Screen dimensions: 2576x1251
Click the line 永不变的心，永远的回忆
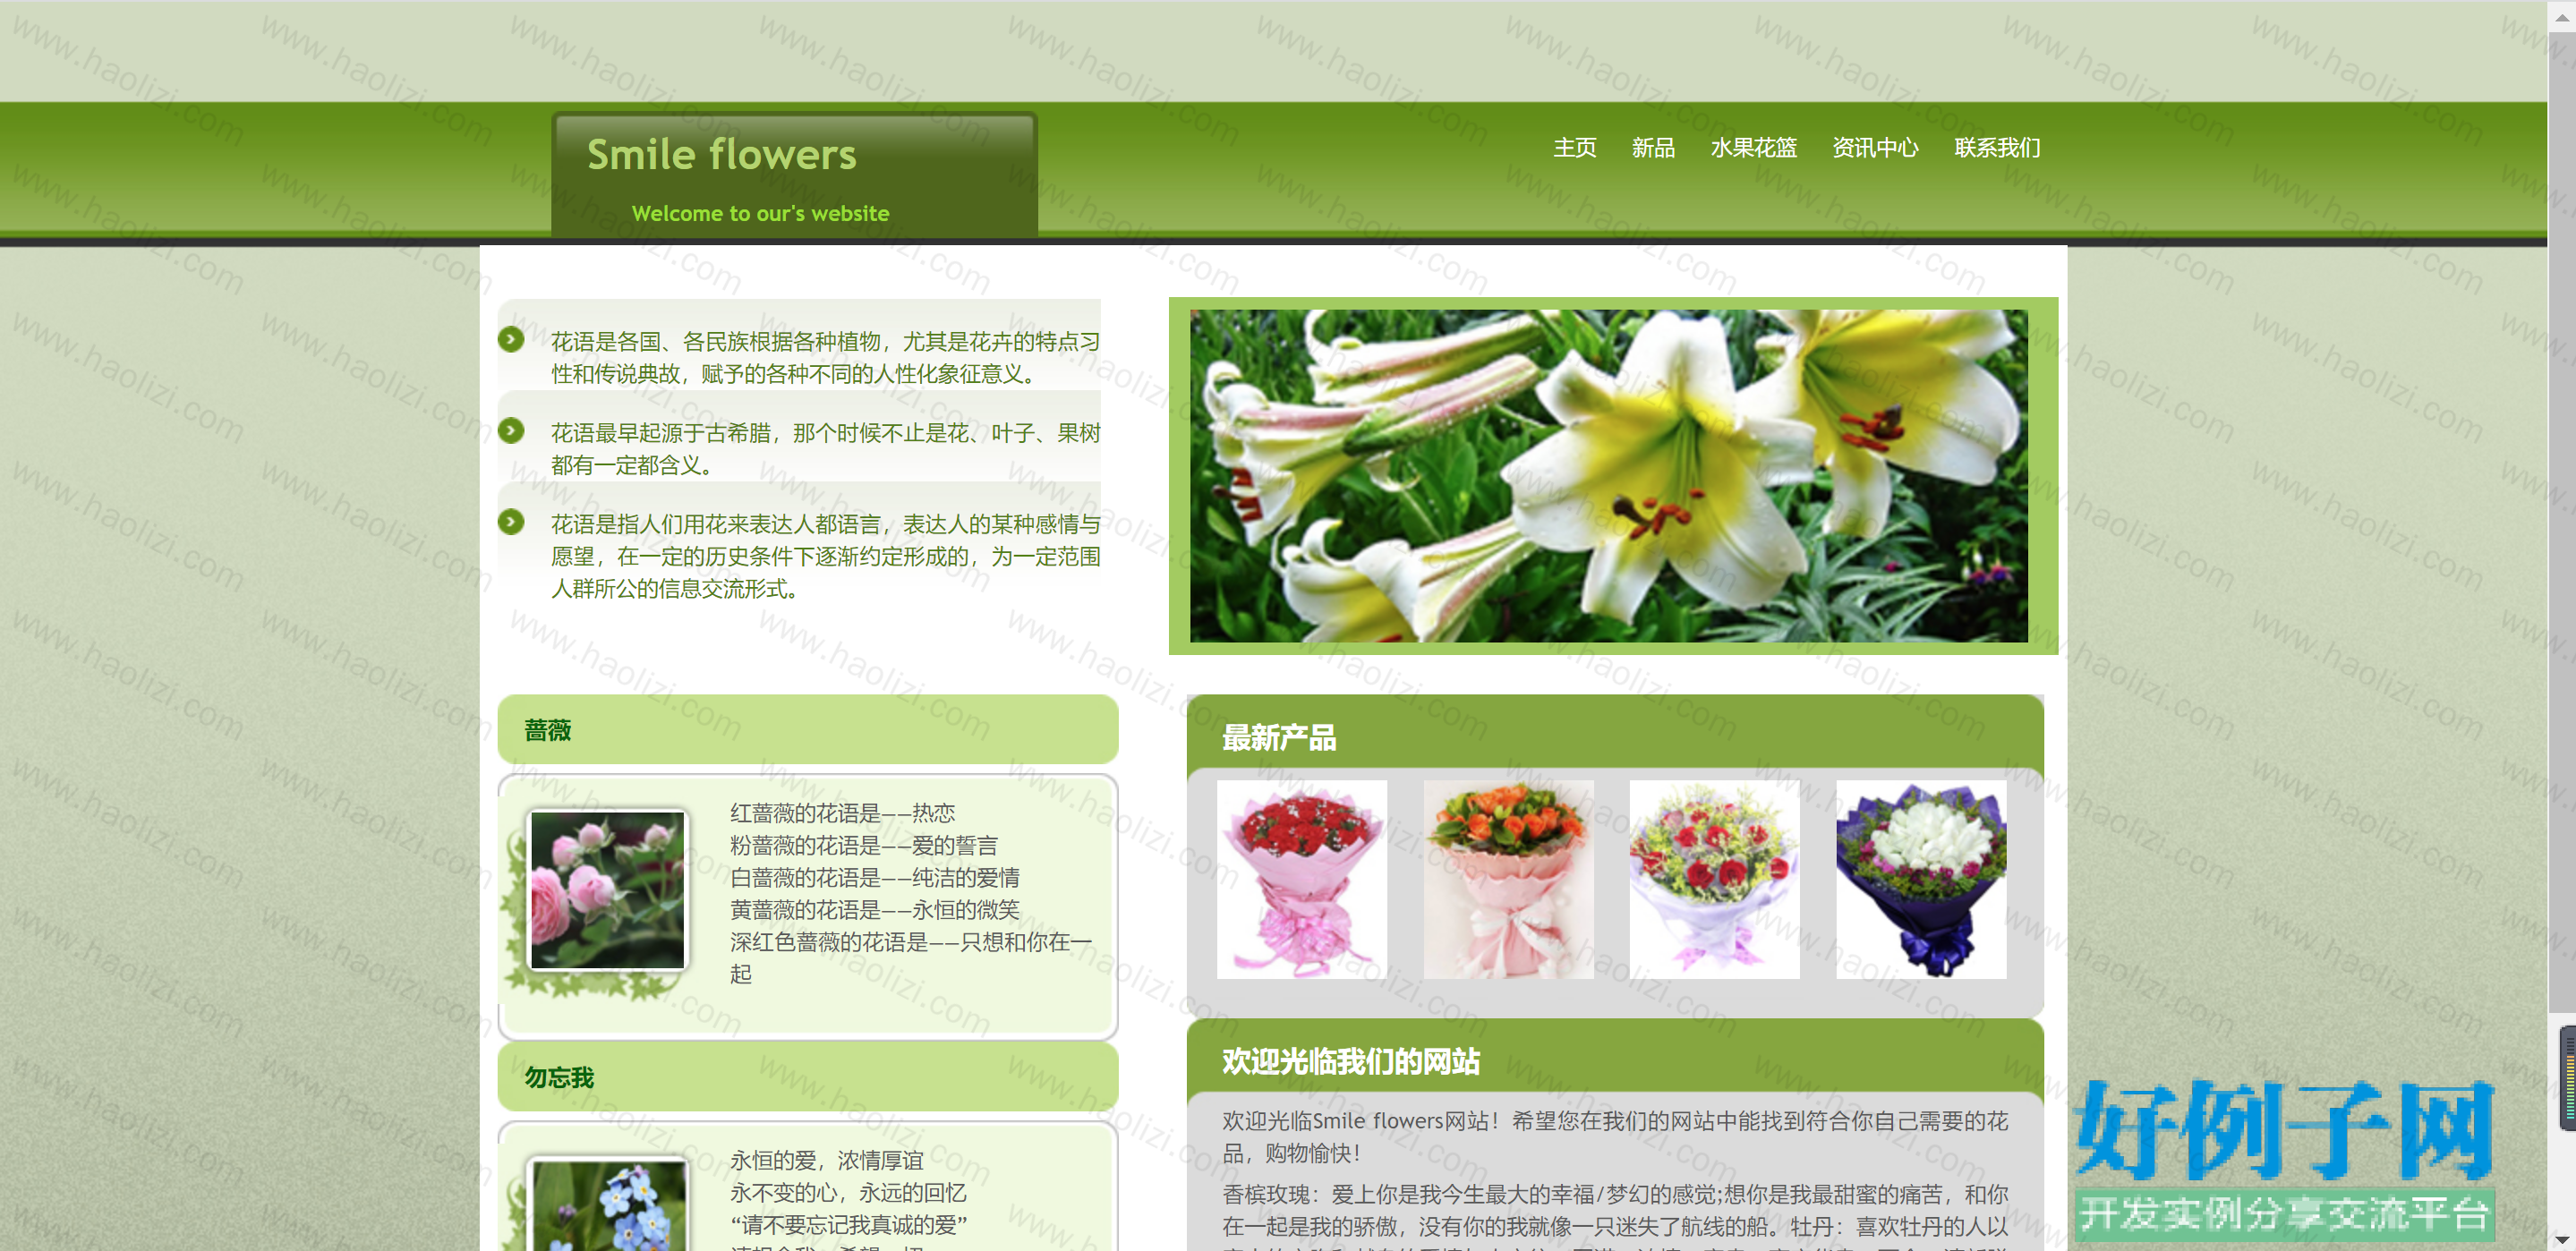click(848, 1192)
